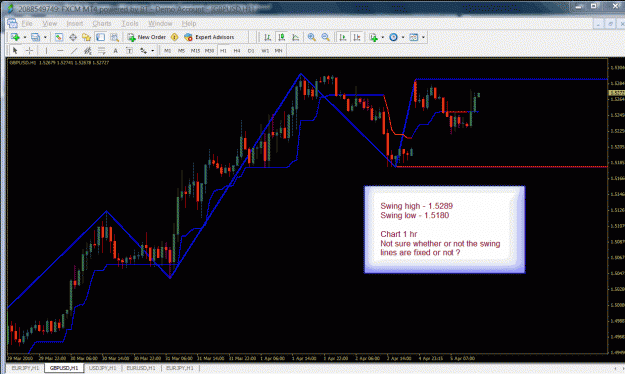Image resolution: width=625 pixels, height=374 pixels.
Task: Switch to the GBPUSD,H1 chart tab
Action: tap(64, 368)
